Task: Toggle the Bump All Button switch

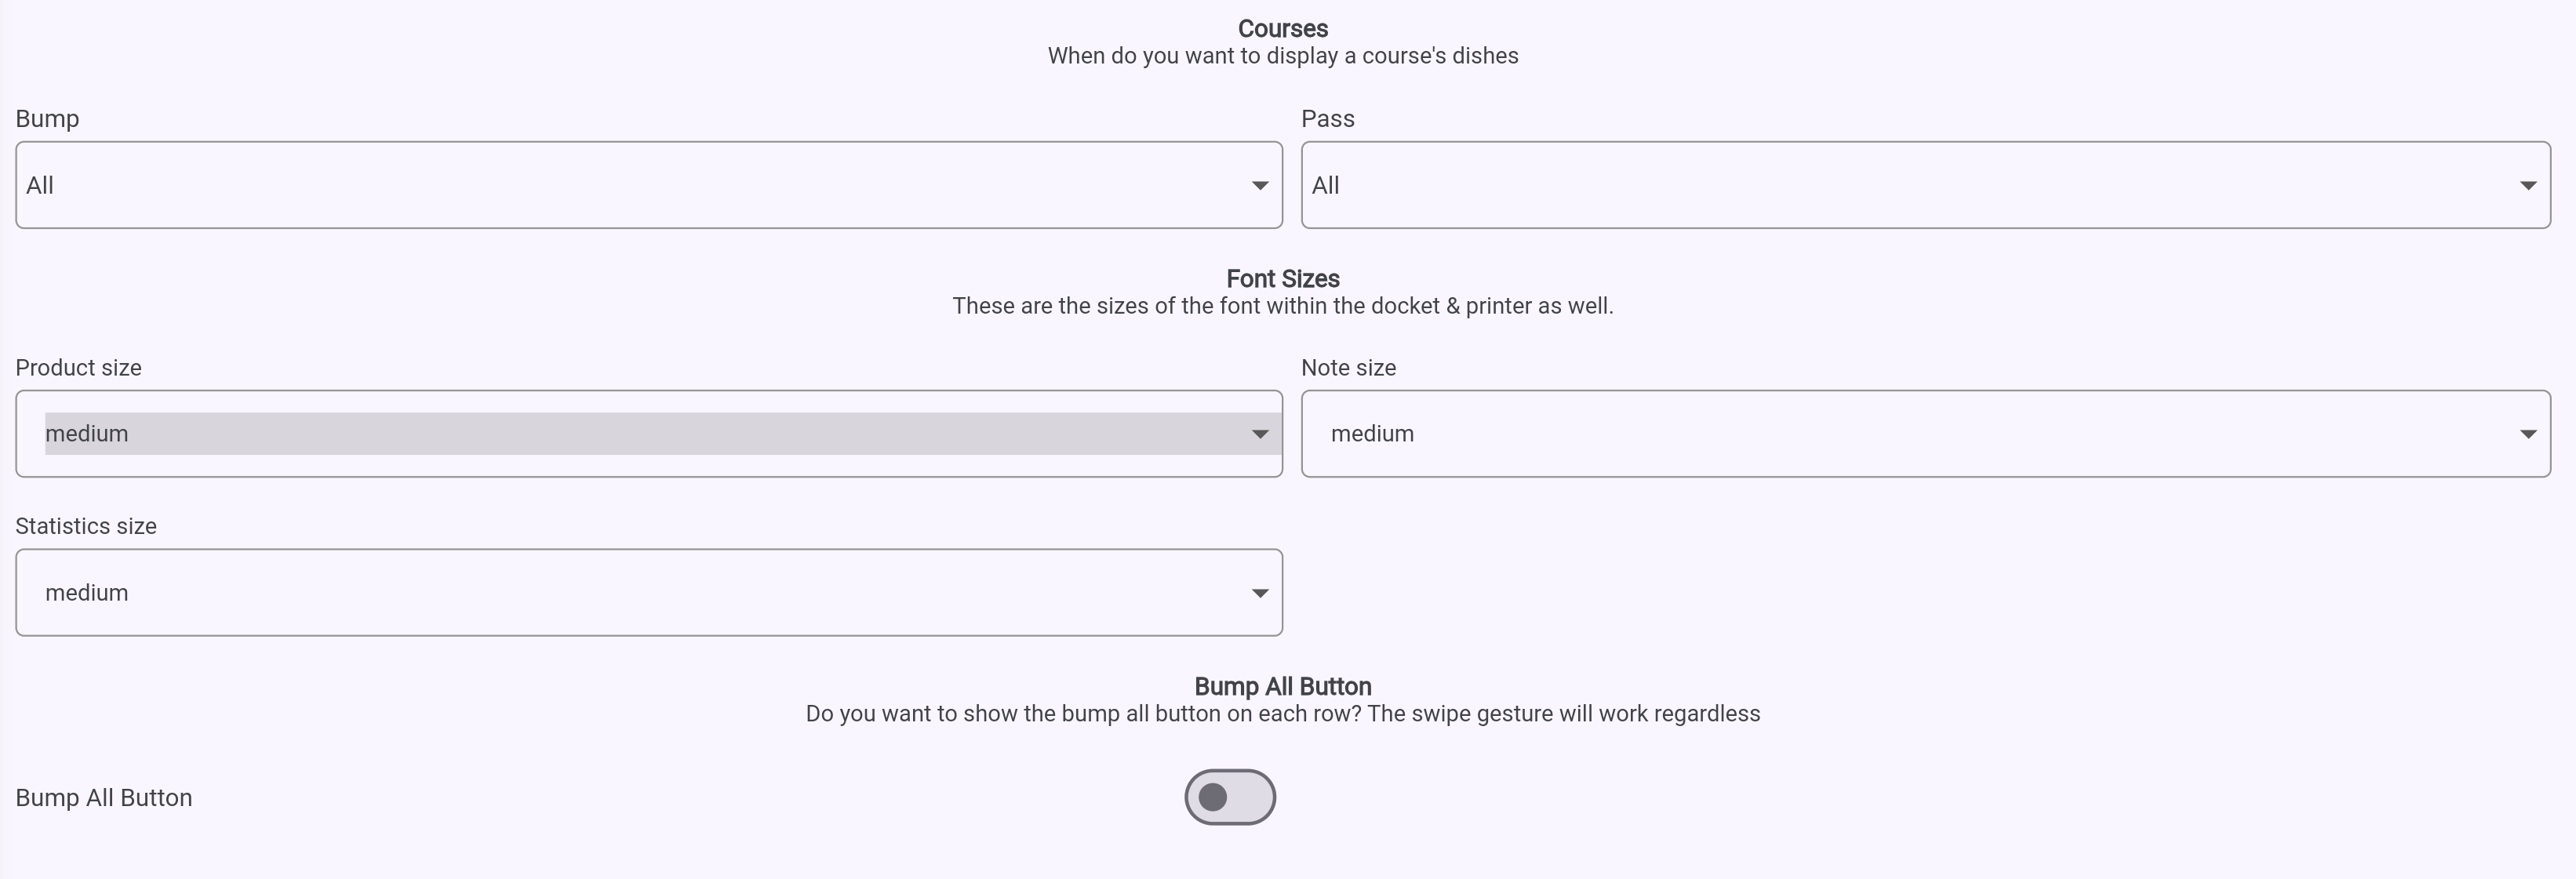Action: [1229, 797]
